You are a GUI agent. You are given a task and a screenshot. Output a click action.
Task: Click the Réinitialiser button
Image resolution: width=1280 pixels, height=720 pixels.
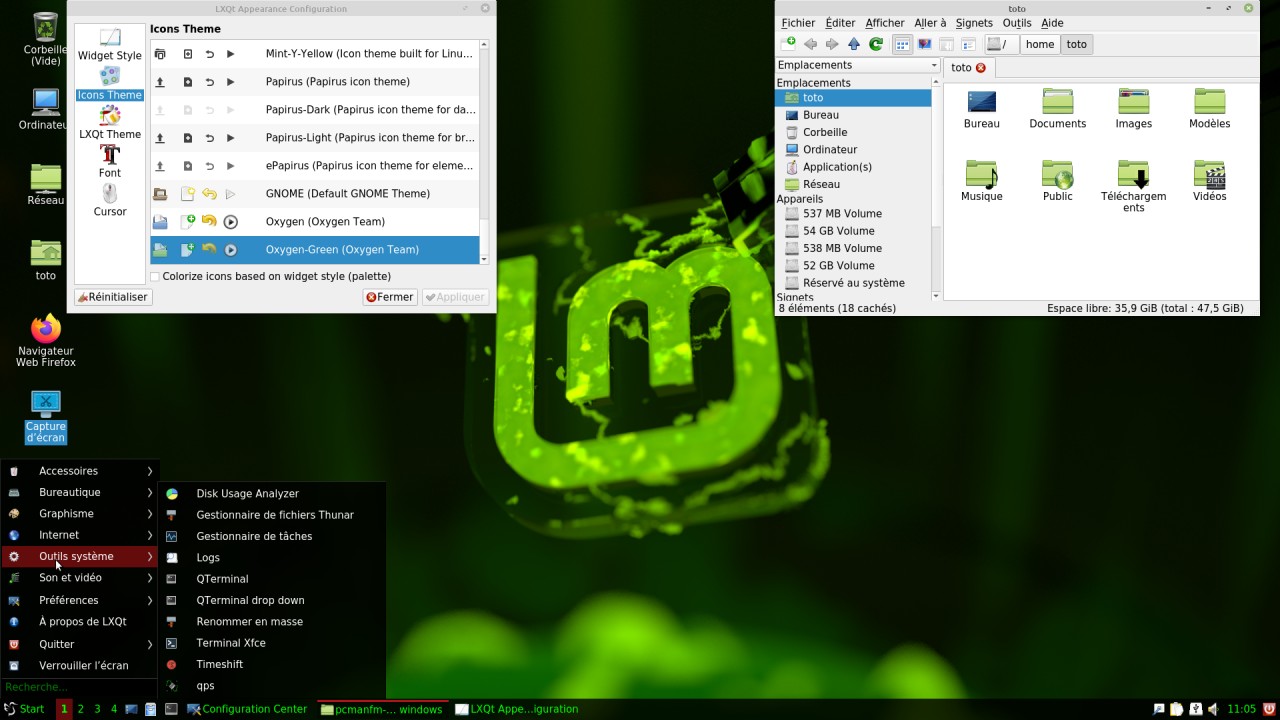[113, 297]
